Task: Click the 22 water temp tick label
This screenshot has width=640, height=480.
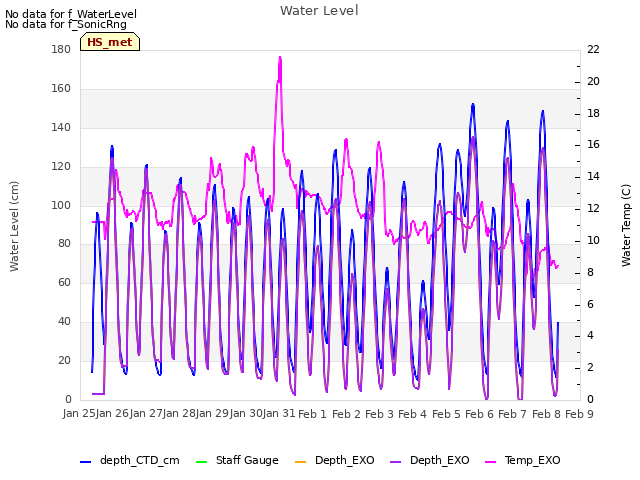Action: point(593,49)
